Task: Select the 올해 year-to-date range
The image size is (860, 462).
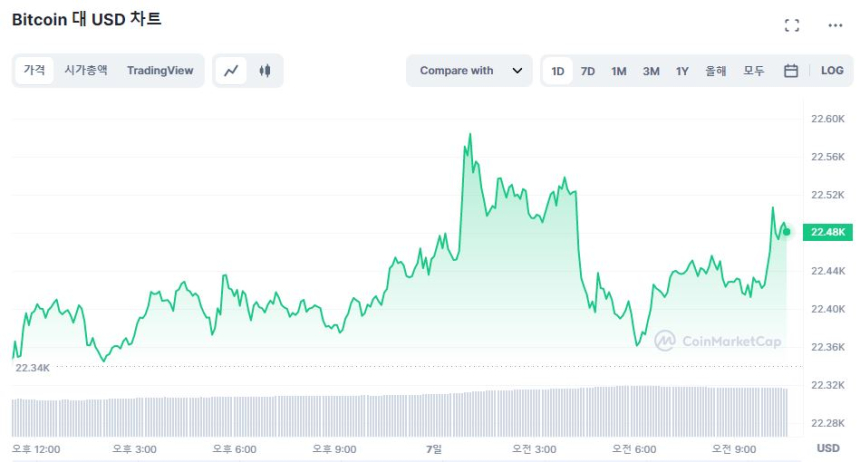Action: click(x=716, y=71)
